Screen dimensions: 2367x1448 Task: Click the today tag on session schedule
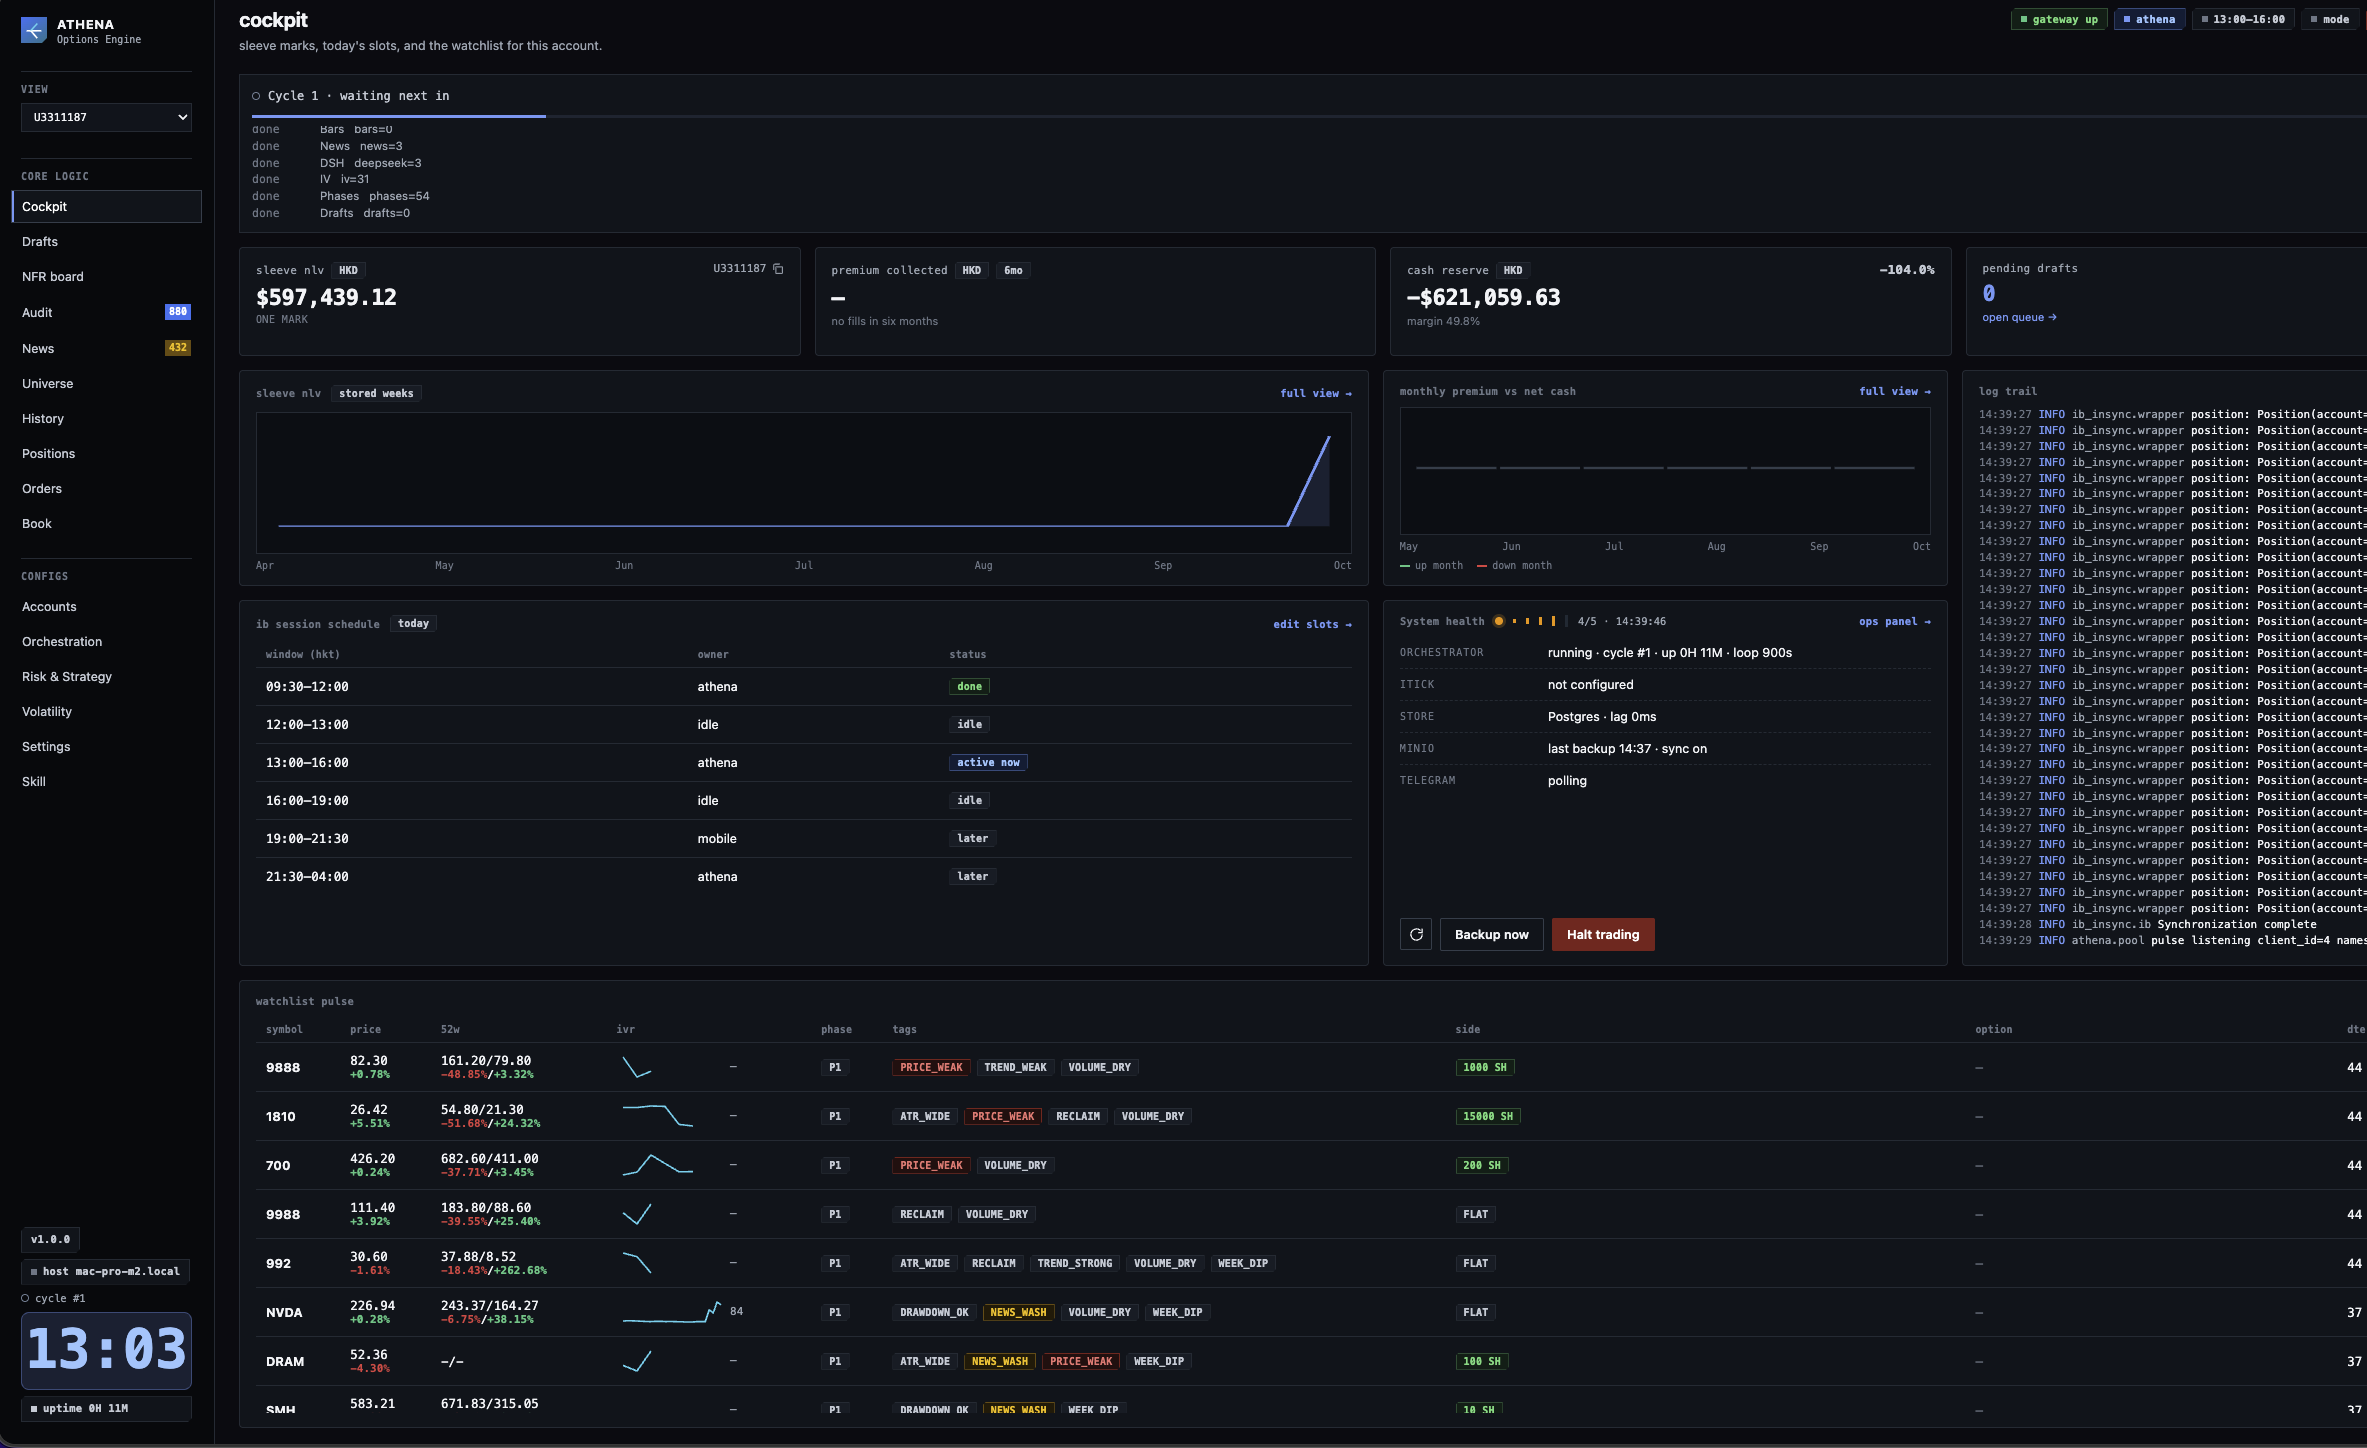pyautogui.click(x=413, y=623)
